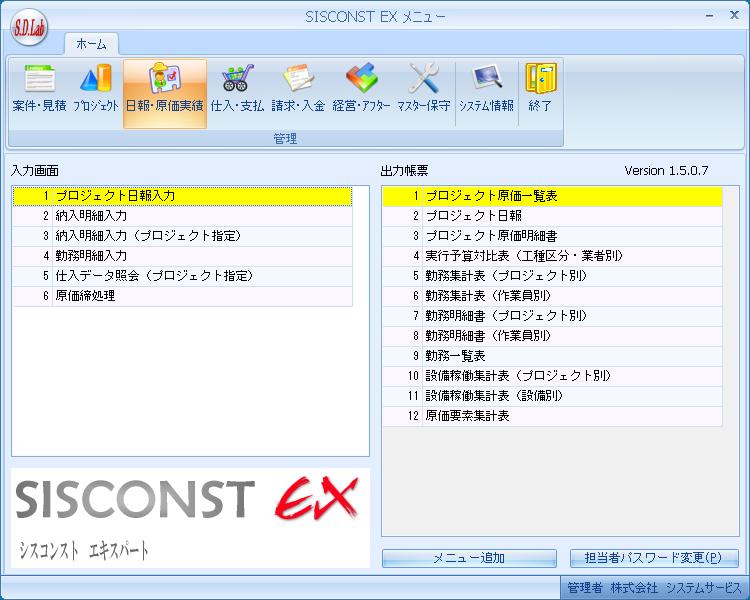Select プロジェクト日報 in output reports
The height and width of the screenshot is (600, 750).
[x=552, y=216]
